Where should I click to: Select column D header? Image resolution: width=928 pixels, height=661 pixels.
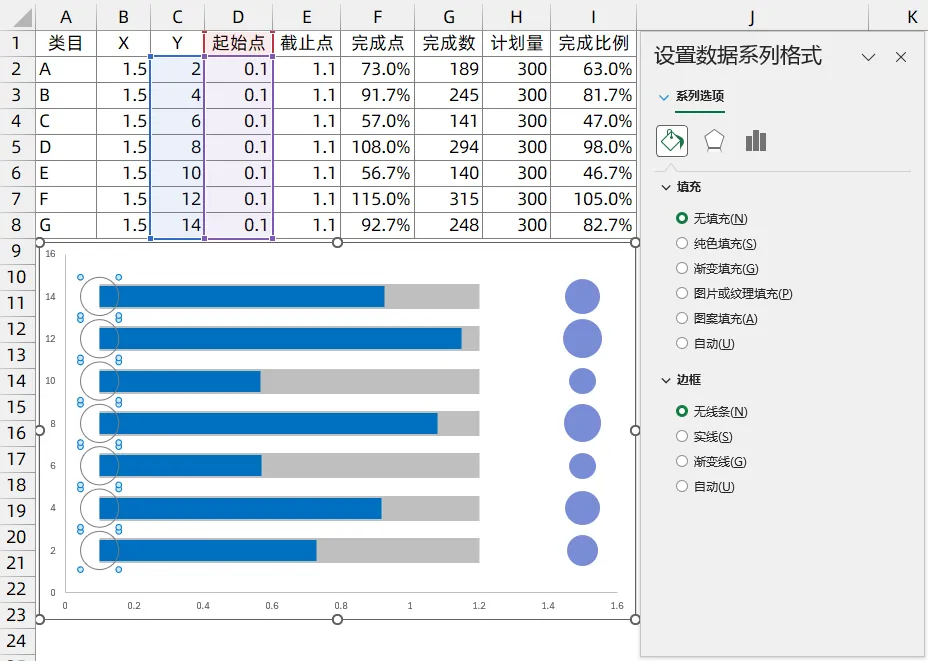click(239, 17)
